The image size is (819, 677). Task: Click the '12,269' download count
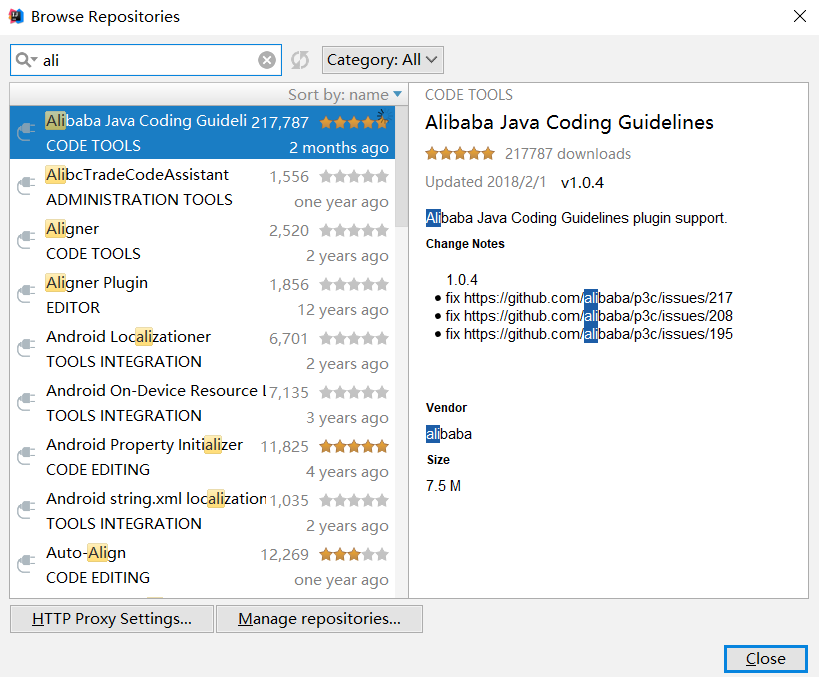(285, 555)
